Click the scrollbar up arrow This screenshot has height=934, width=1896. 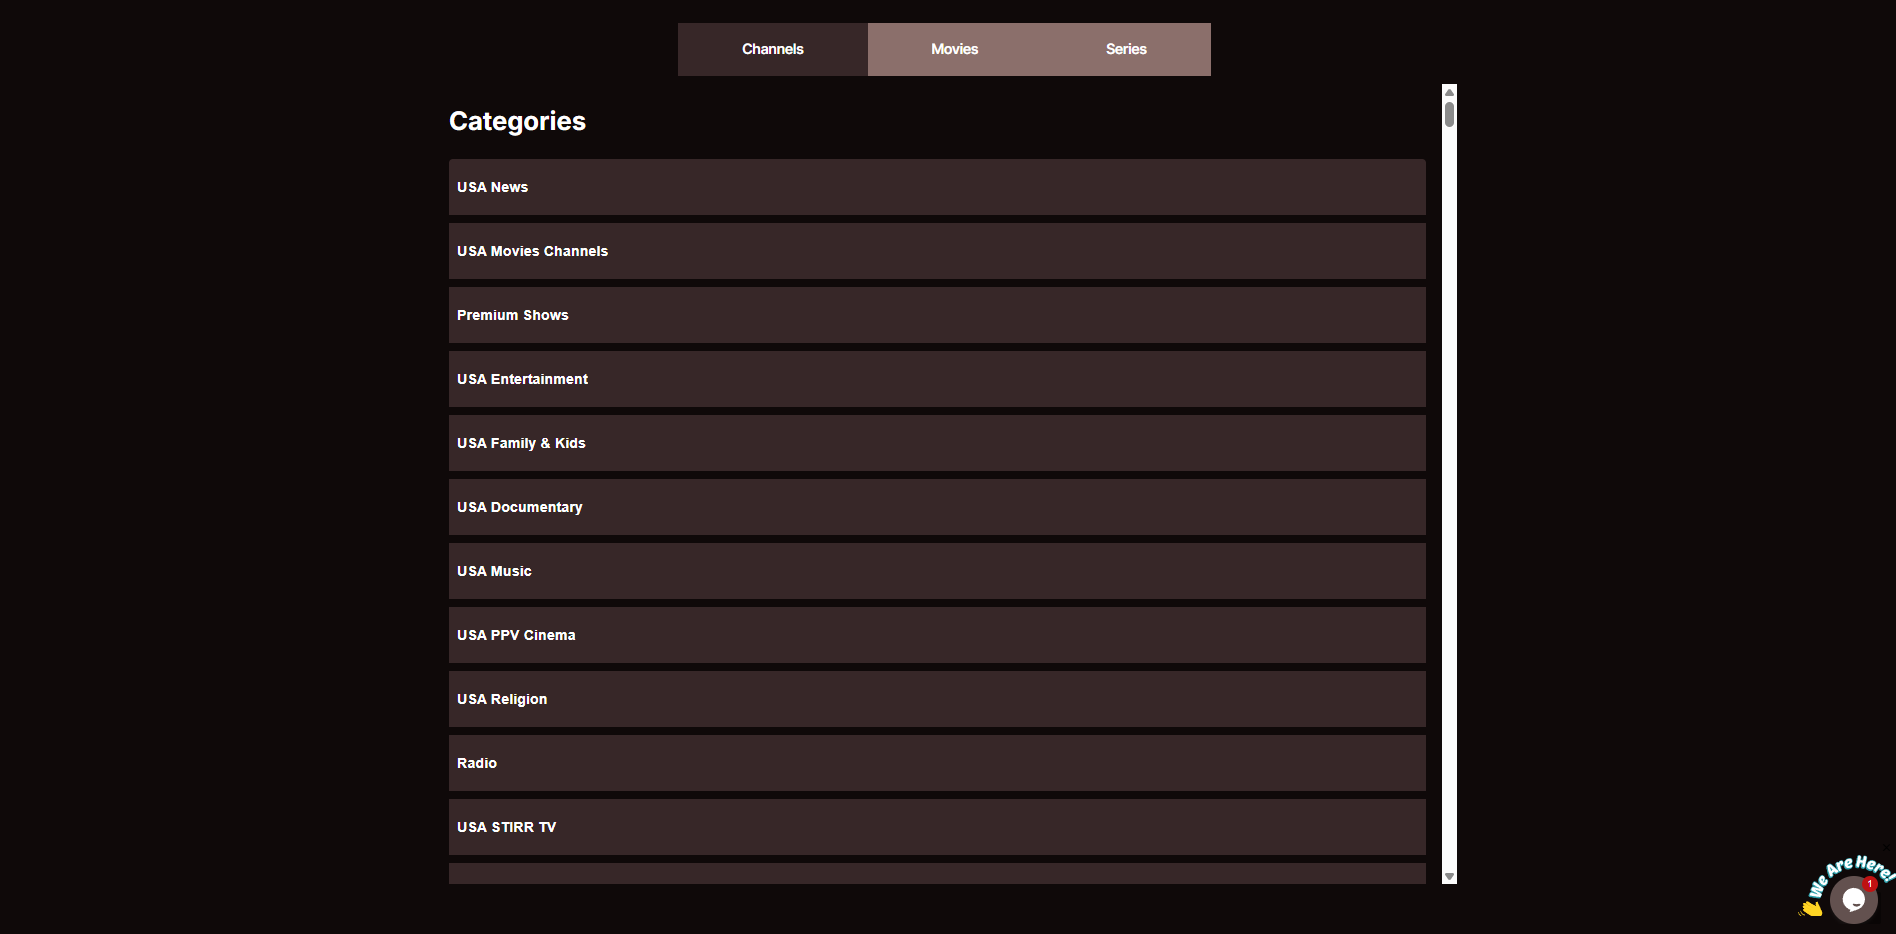click(x=1449, y=90)
